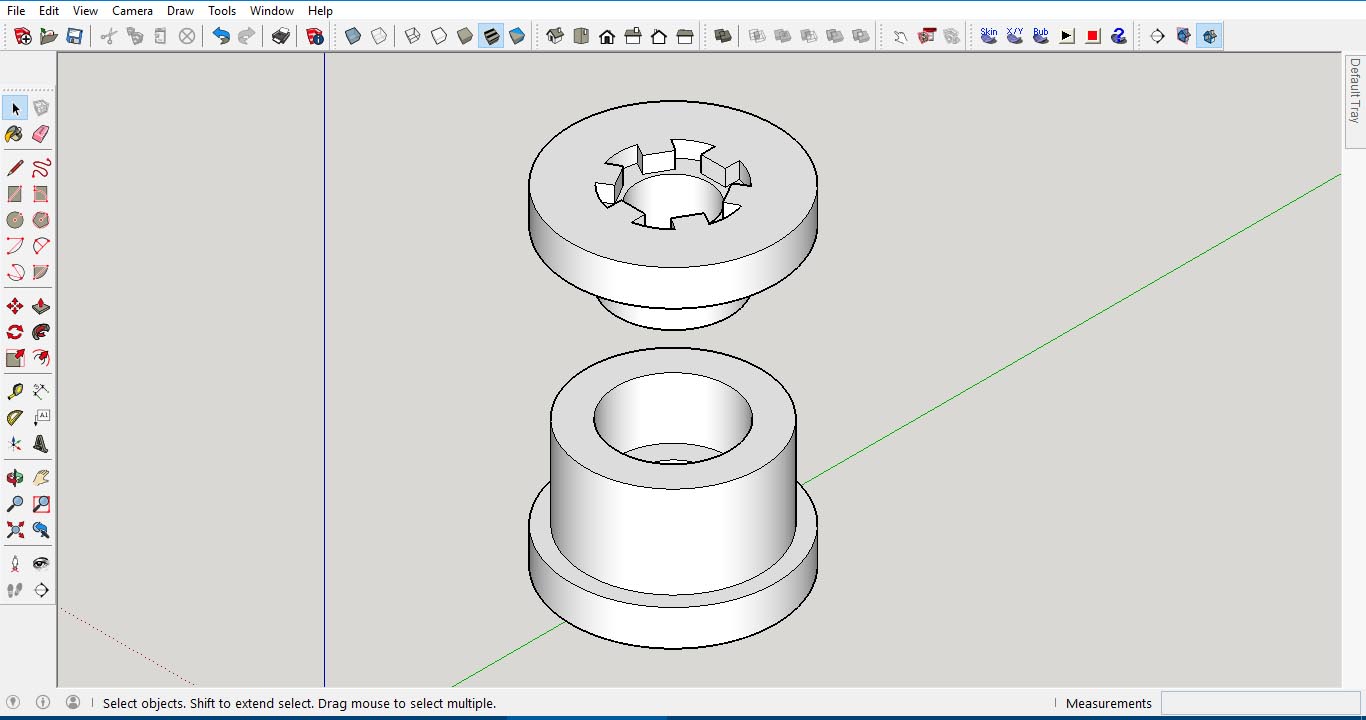Activate the Orbit tool
The height and width of the screenshot is (720, 1366).
point(14,477)
